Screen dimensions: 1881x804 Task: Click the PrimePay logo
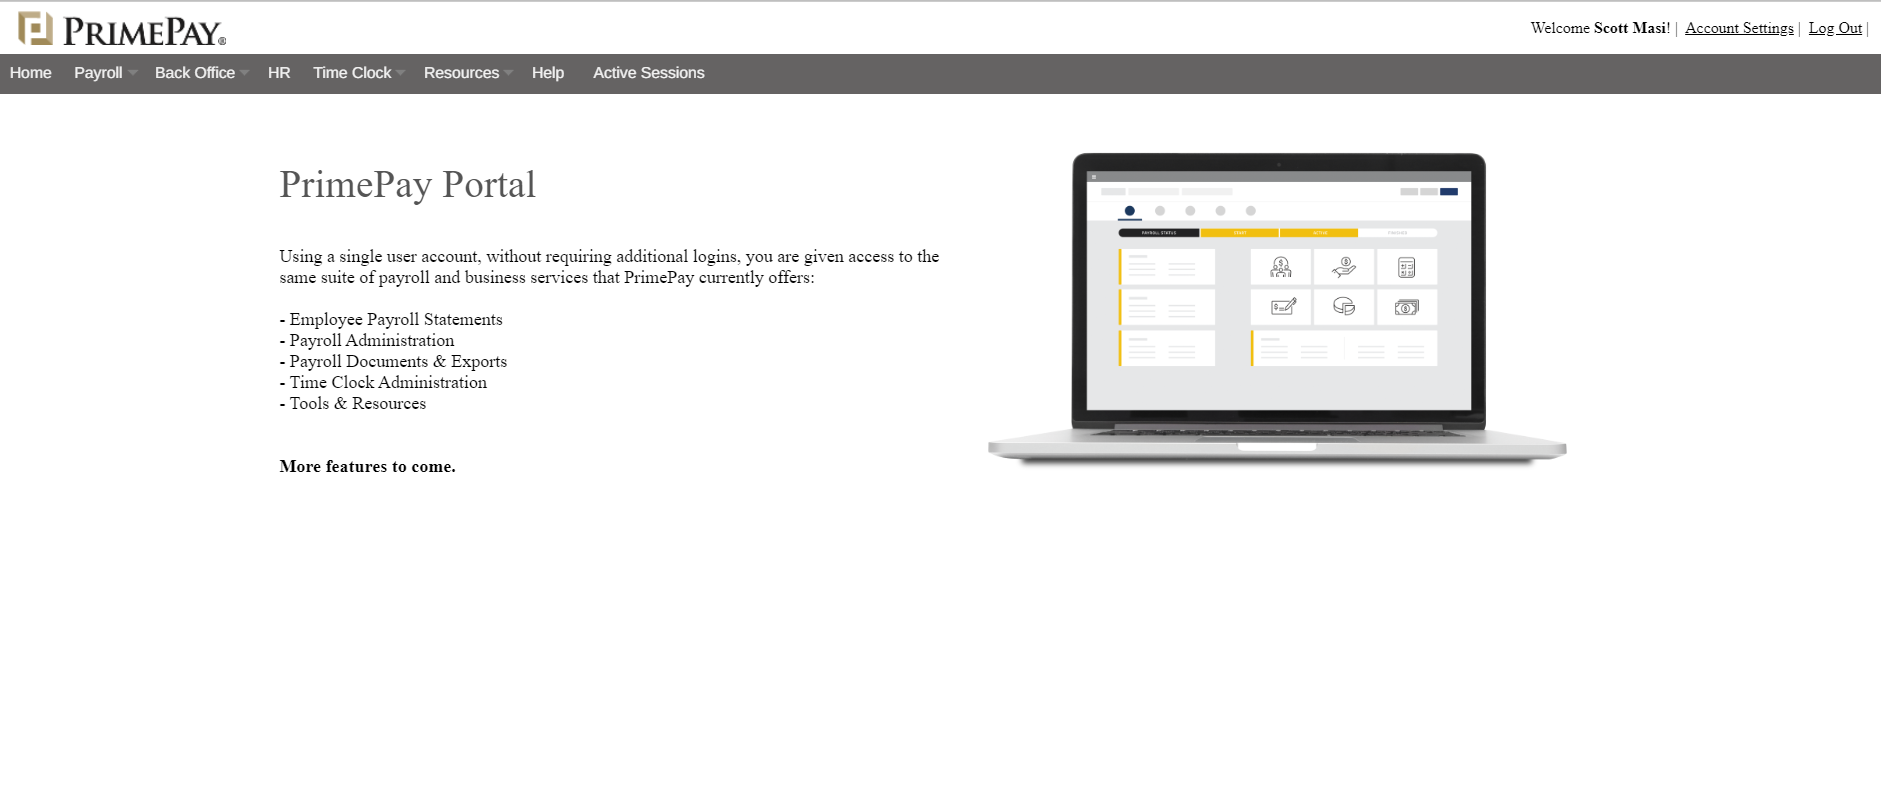click(x=122, y=29)
